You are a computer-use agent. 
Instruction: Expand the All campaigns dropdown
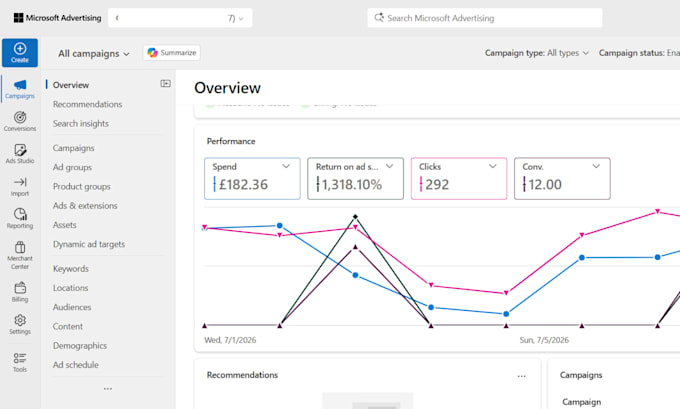click(94, 54)
